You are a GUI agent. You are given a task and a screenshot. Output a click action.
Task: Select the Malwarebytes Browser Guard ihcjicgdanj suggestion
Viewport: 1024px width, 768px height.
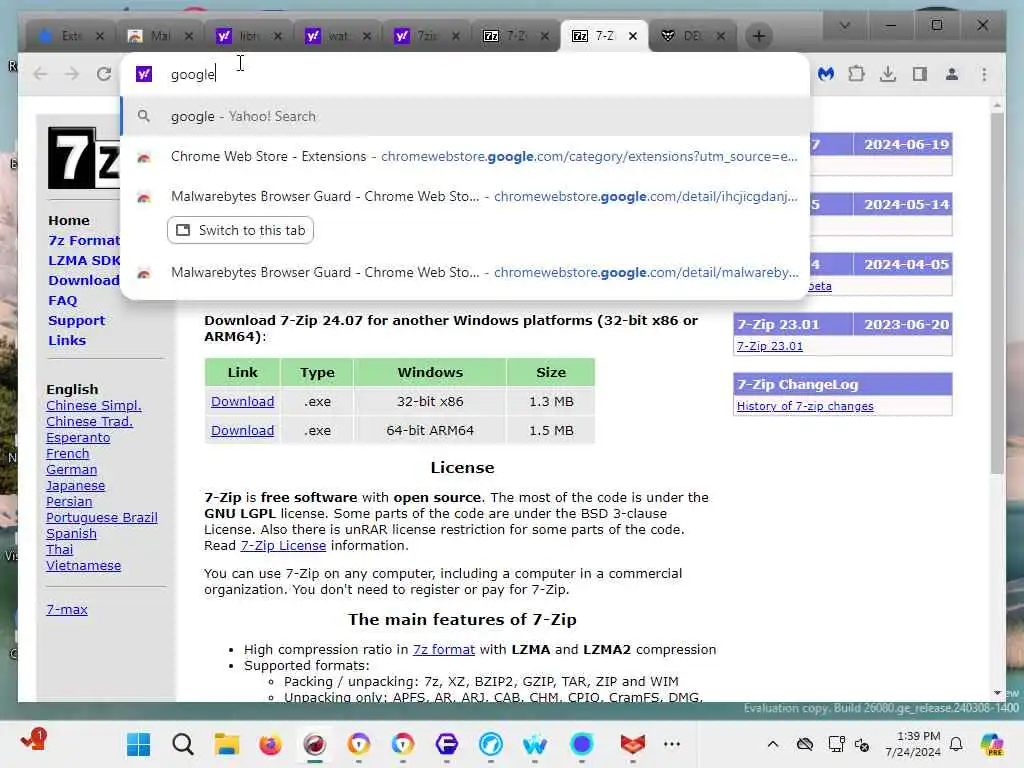pos(465,197)
